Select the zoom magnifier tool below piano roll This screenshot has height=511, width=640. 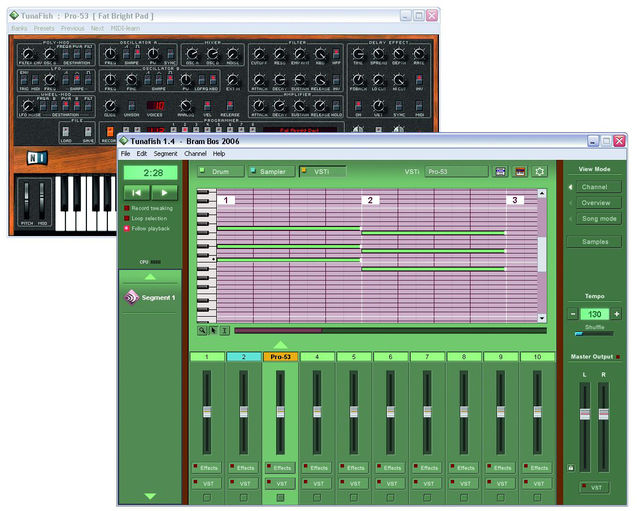[x=202, y=331]
